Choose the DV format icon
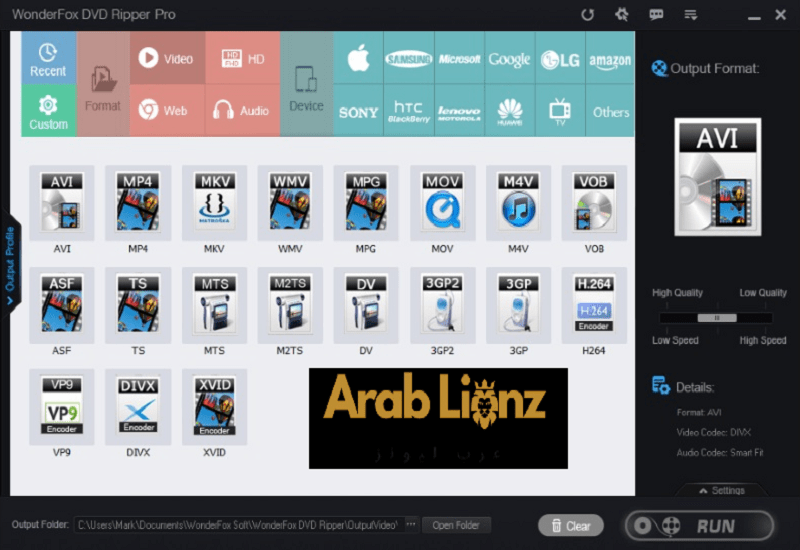 pyautogui.click(x=366, y=305)
